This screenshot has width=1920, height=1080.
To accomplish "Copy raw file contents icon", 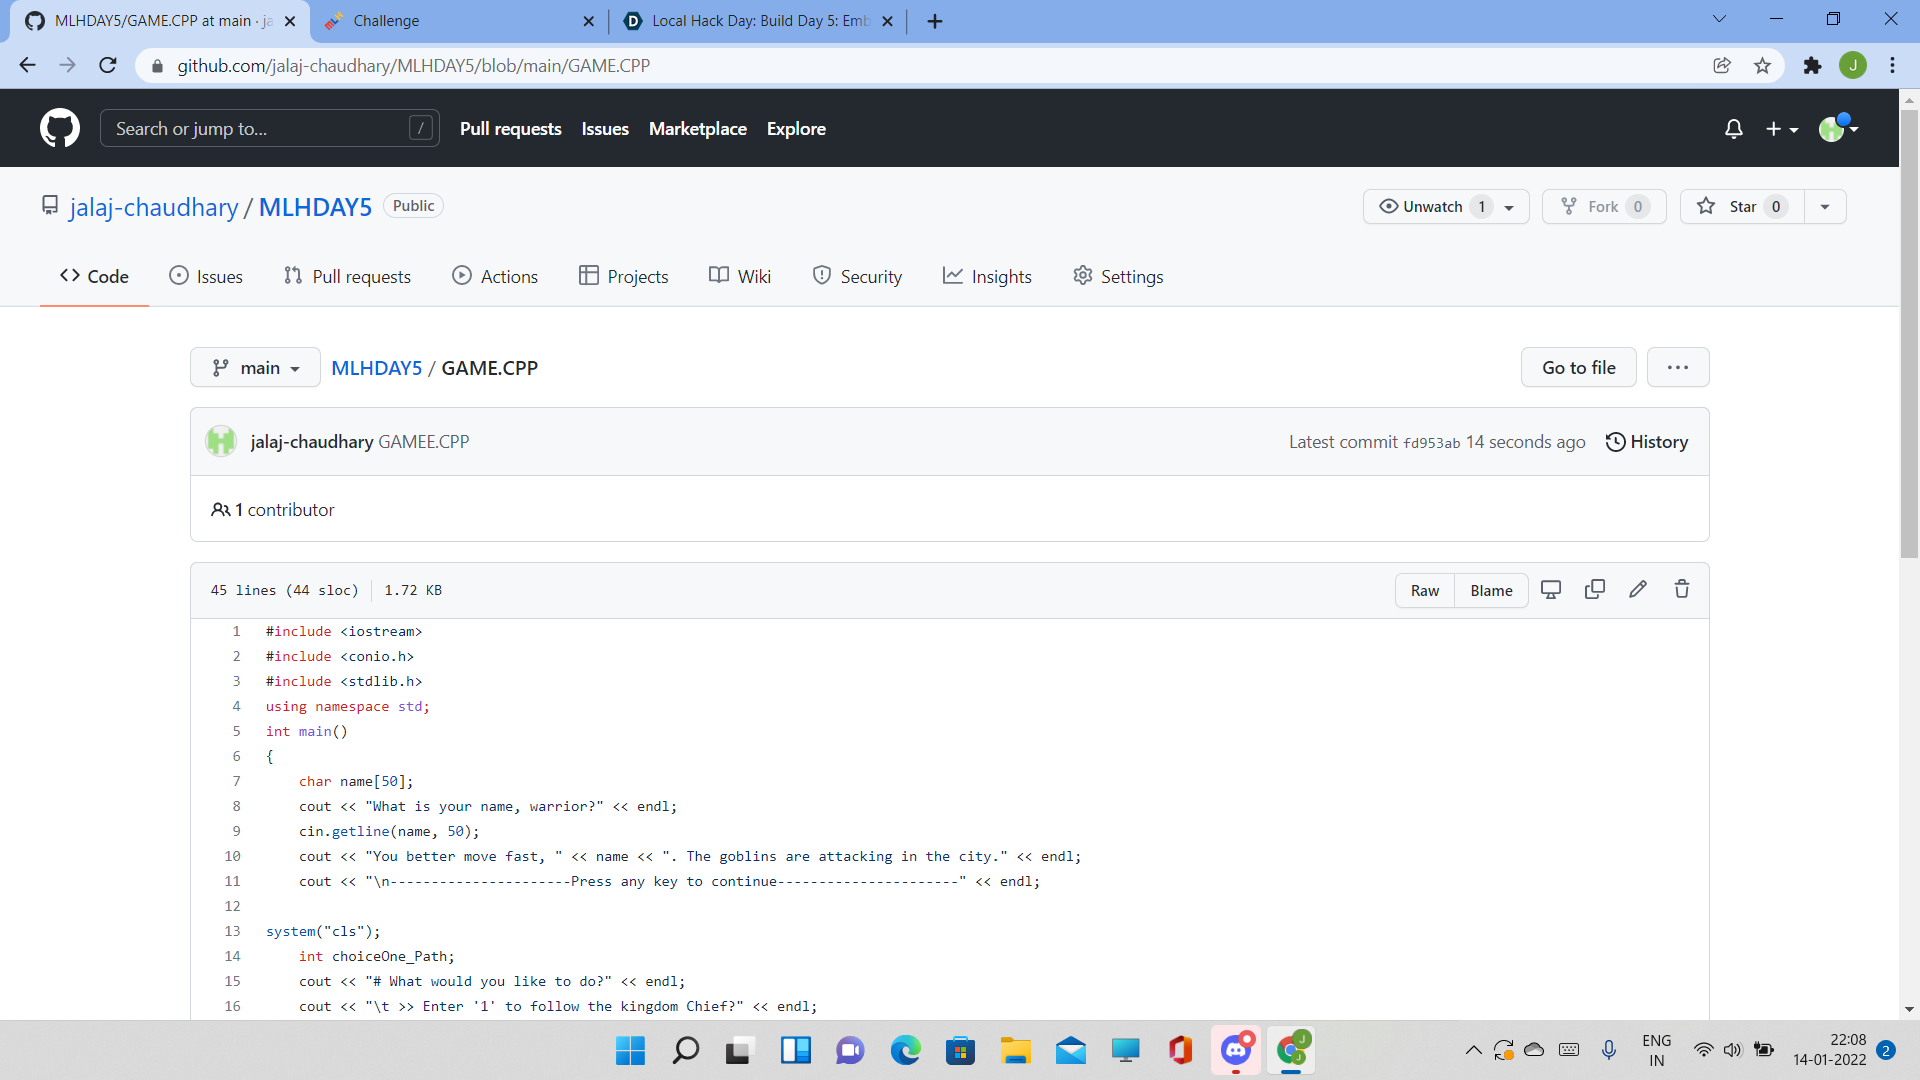I will point(1595,590).
